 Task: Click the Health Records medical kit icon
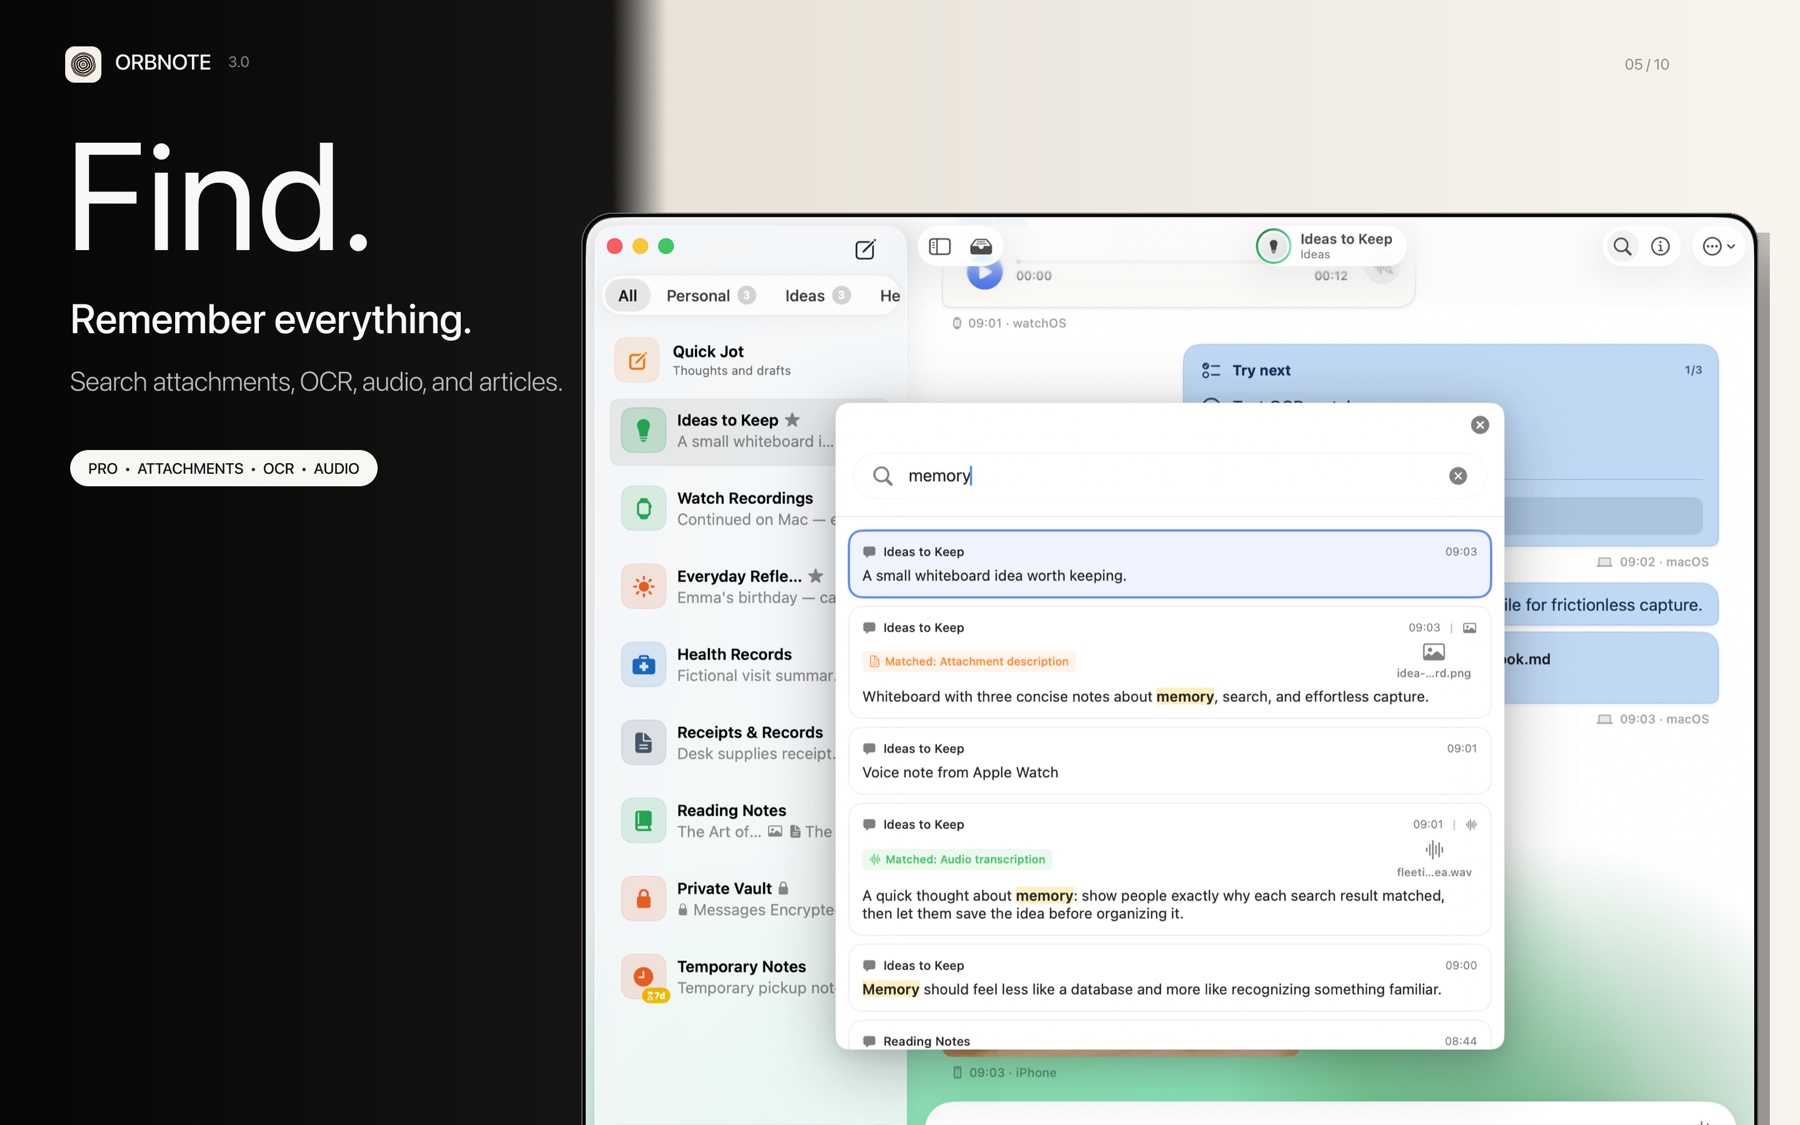coord(643,665)
